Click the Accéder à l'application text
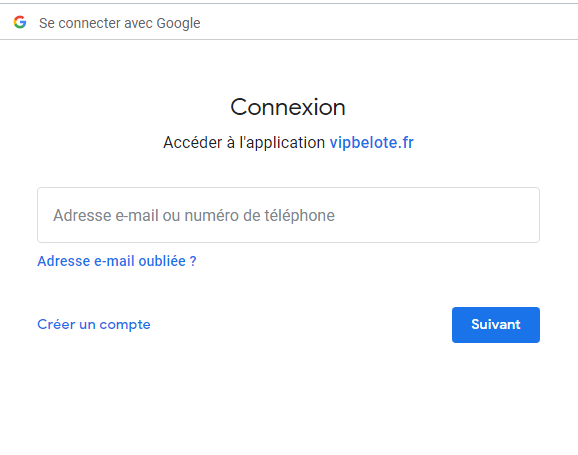Screen dimensions: 578x455 (x=244, y=143)
